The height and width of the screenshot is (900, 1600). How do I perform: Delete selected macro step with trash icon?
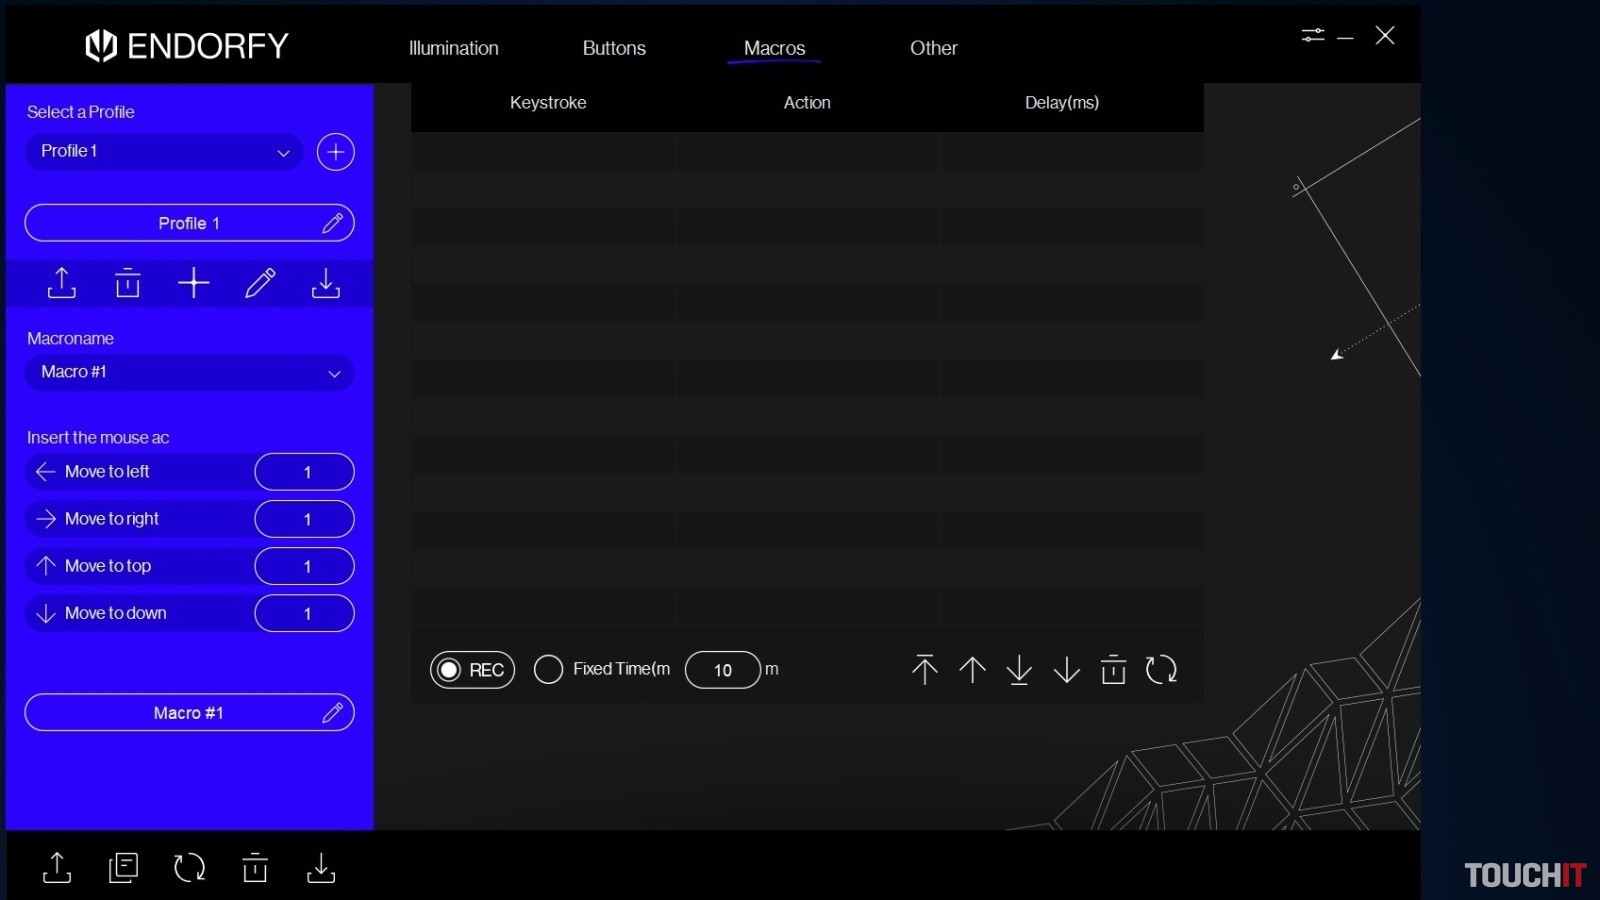coord(1113,670)
